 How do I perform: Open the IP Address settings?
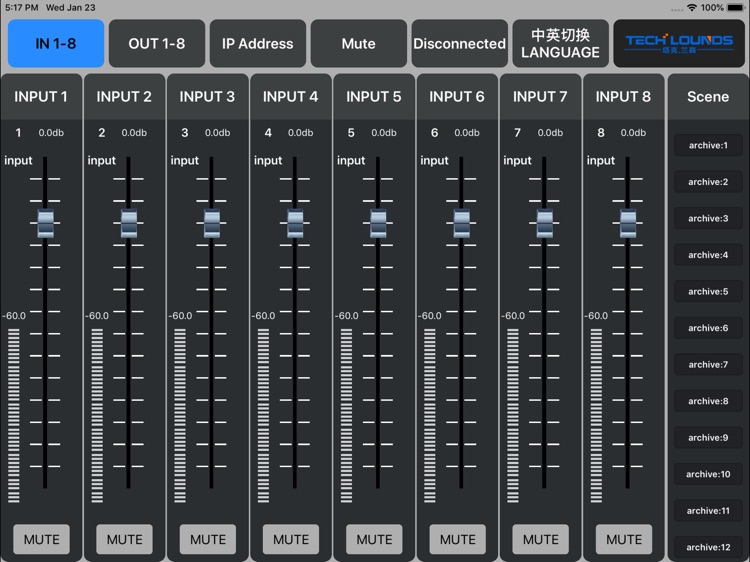(258, 44)
